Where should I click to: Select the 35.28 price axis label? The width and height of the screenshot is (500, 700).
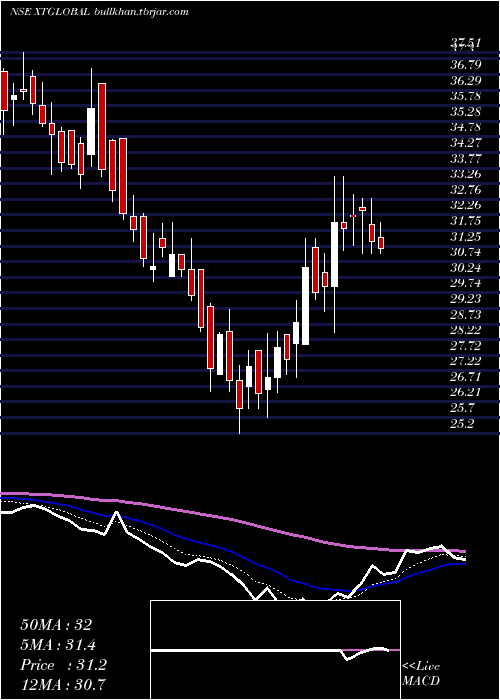[465, 112]
